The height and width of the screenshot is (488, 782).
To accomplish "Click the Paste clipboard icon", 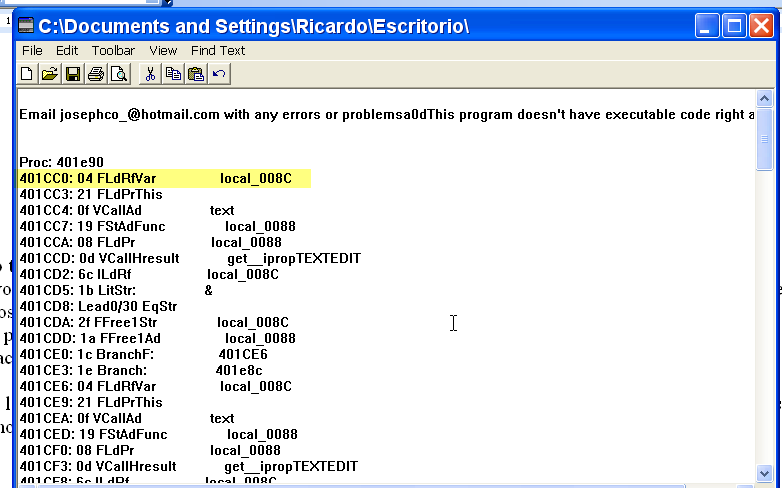I will point(196,73).
